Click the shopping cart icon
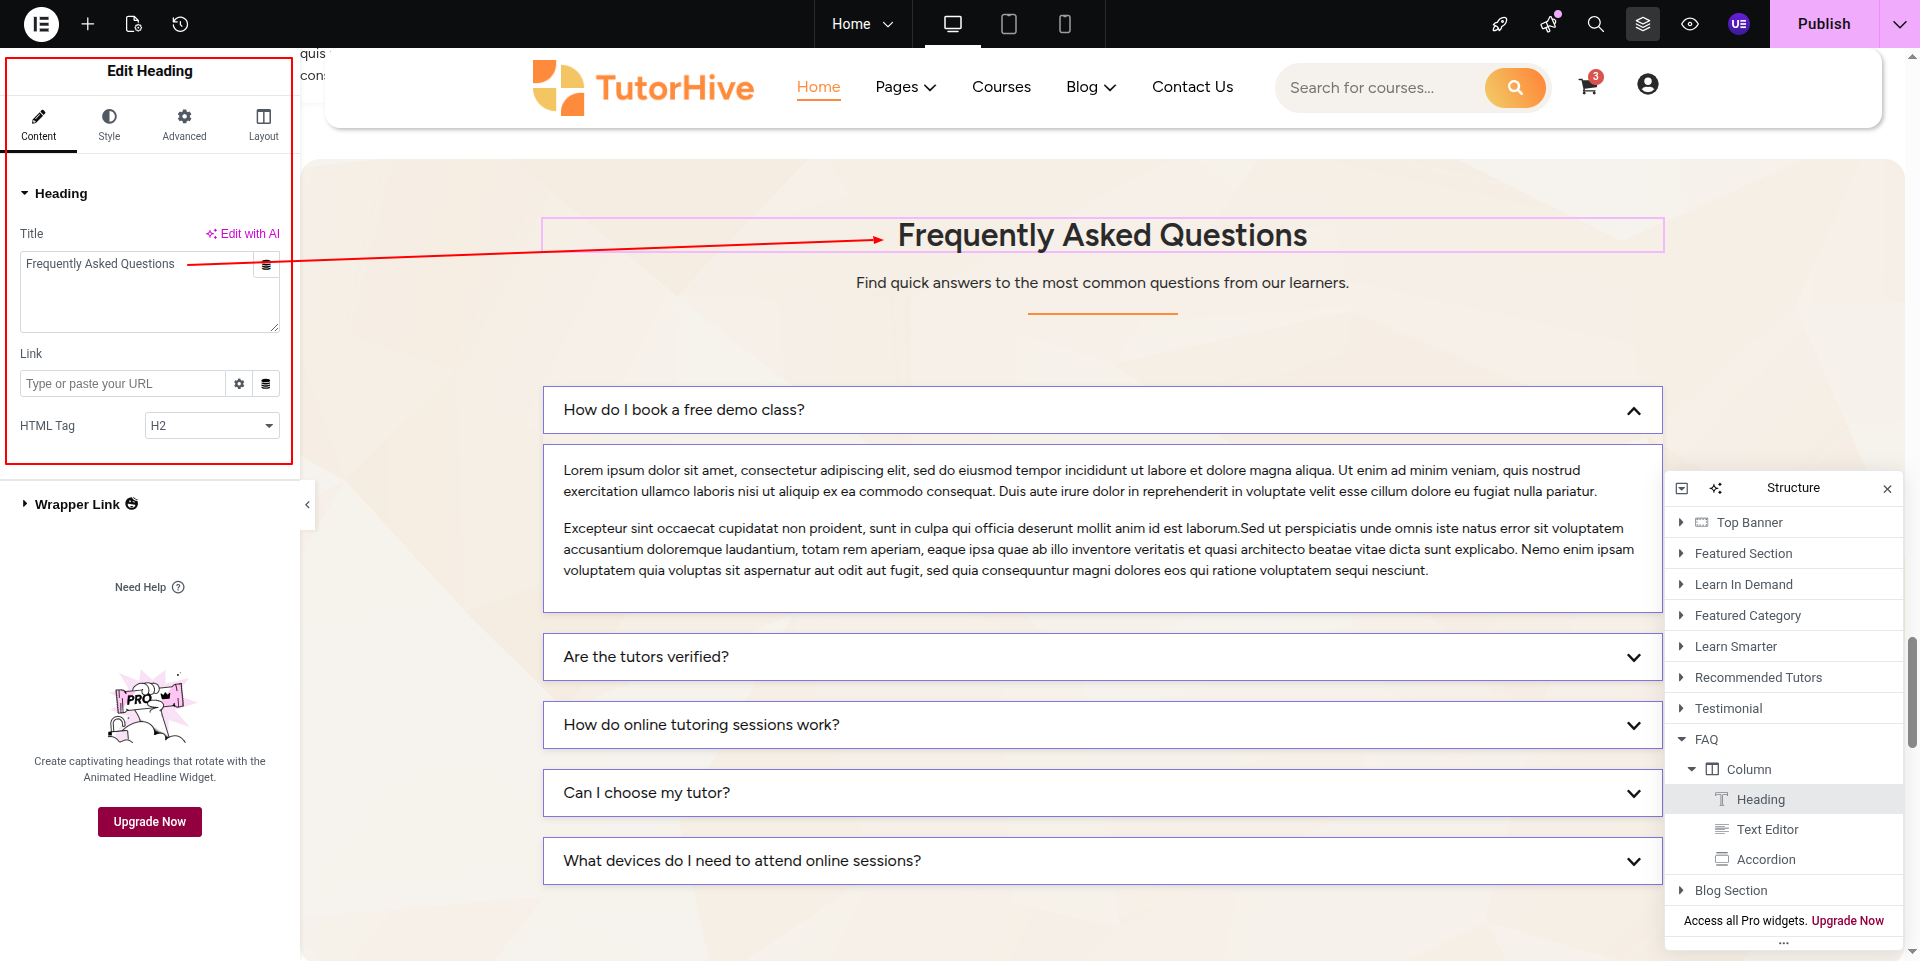 click(x=1588, y=87)
